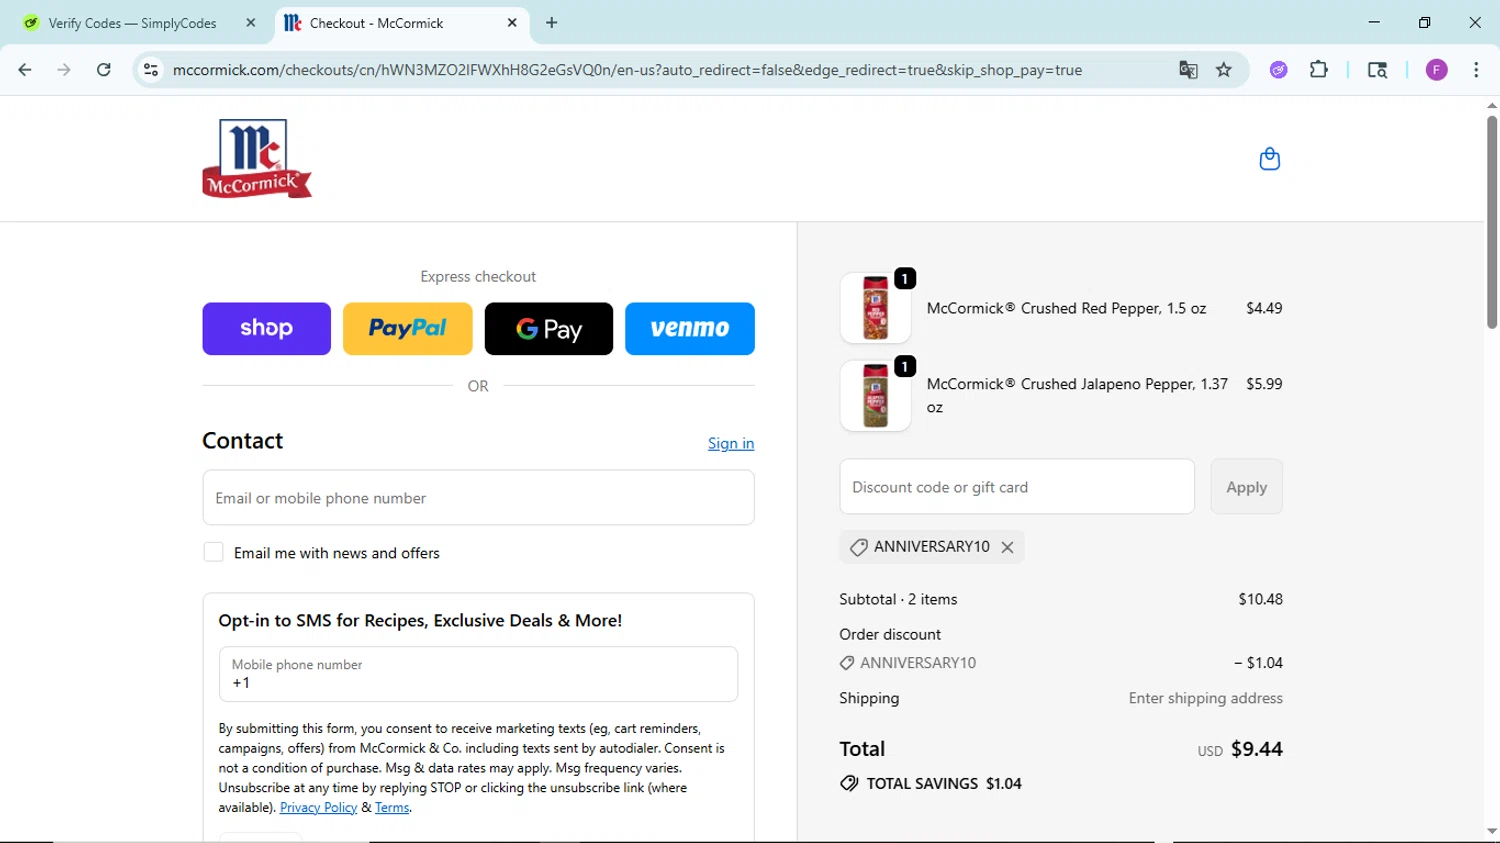Click the page vertical scrollbar
This screenshot has width=1500, height=843.
coord(1492,222)
